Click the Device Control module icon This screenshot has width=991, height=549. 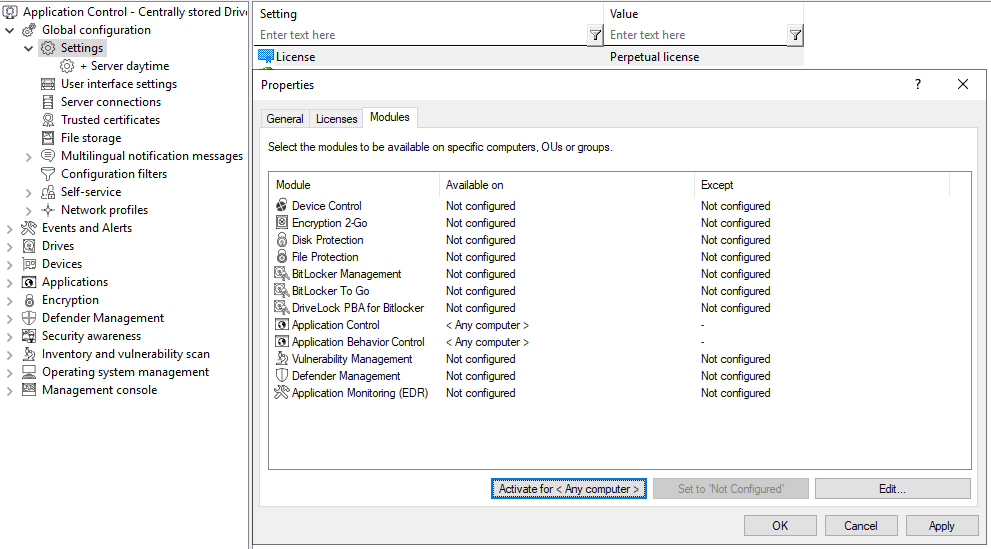point(281,206)
